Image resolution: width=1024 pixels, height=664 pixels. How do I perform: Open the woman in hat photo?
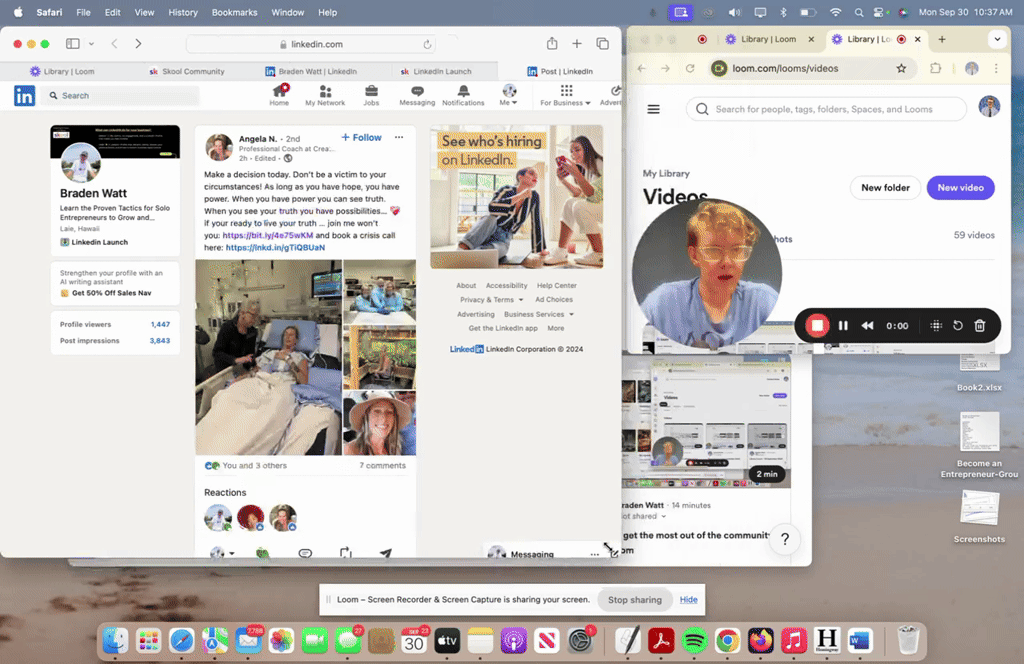click(x=379, y=423)
